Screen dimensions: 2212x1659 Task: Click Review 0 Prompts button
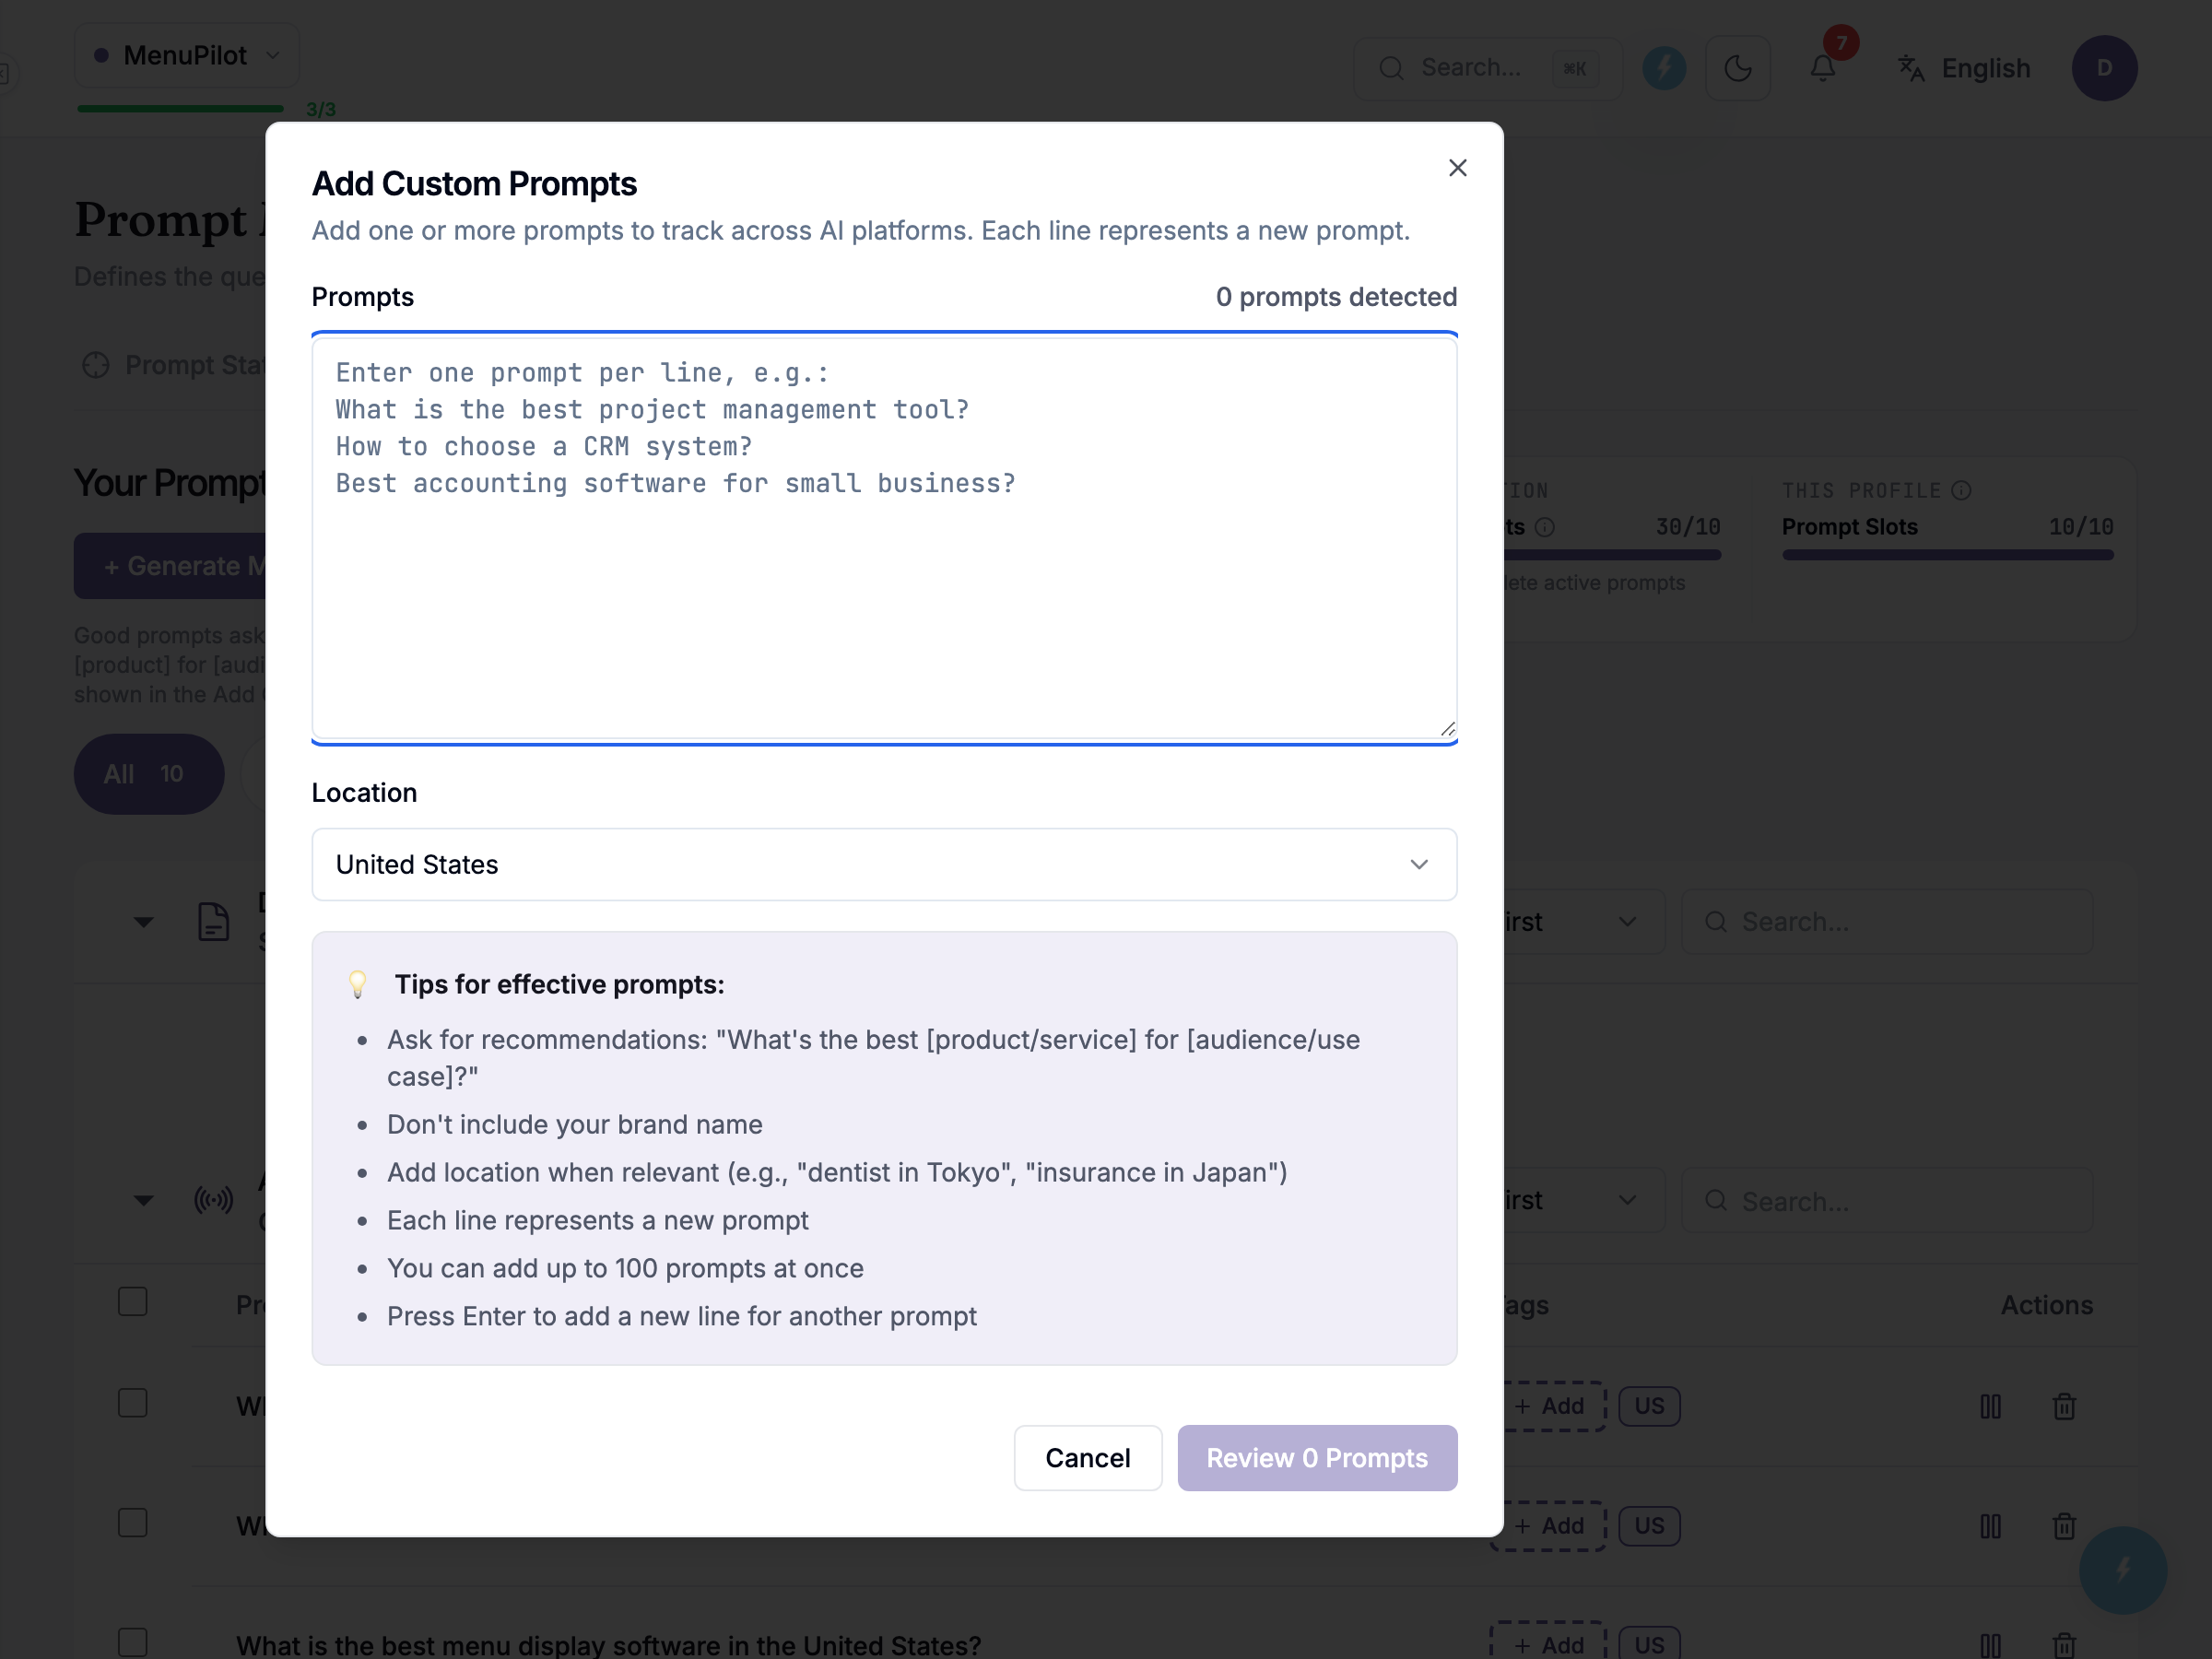pos(1316,1457)
